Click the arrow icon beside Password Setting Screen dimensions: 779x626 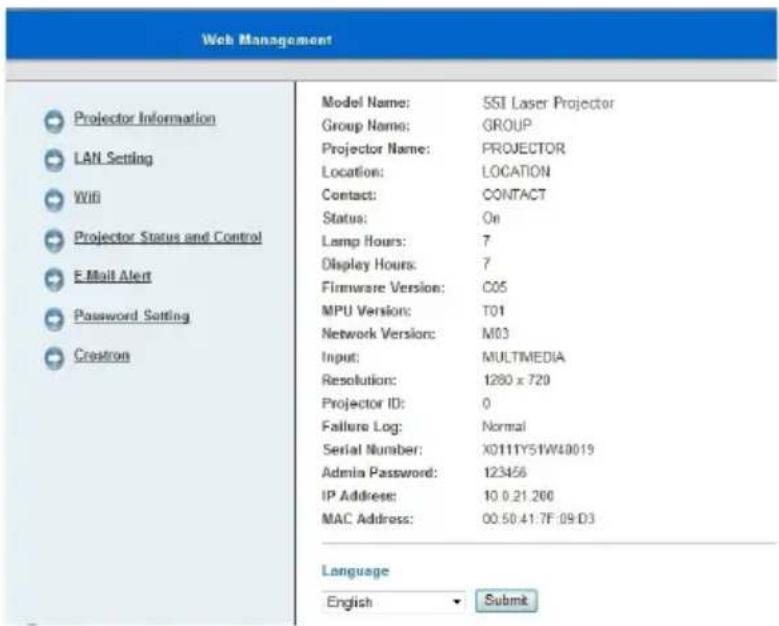54,319
